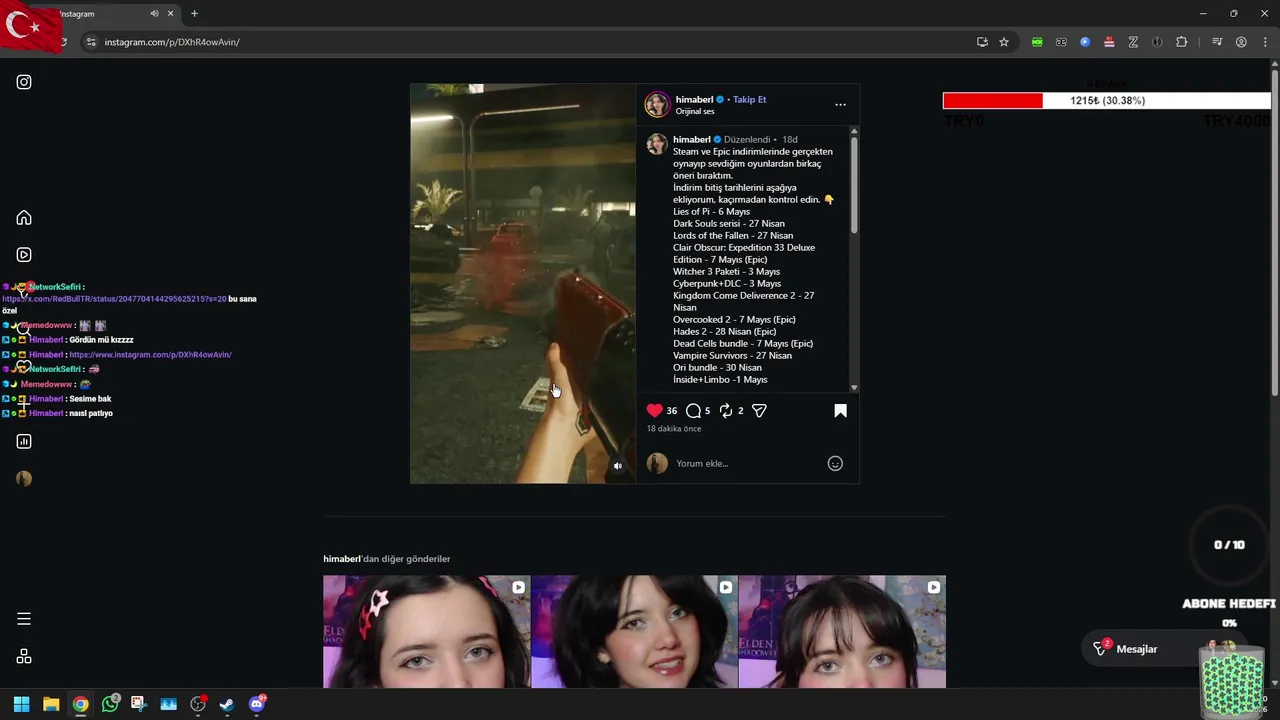Screen dimensions: 1280x720
Task: Click the RedBullTR status link in chat
Action: pos(114,299)
